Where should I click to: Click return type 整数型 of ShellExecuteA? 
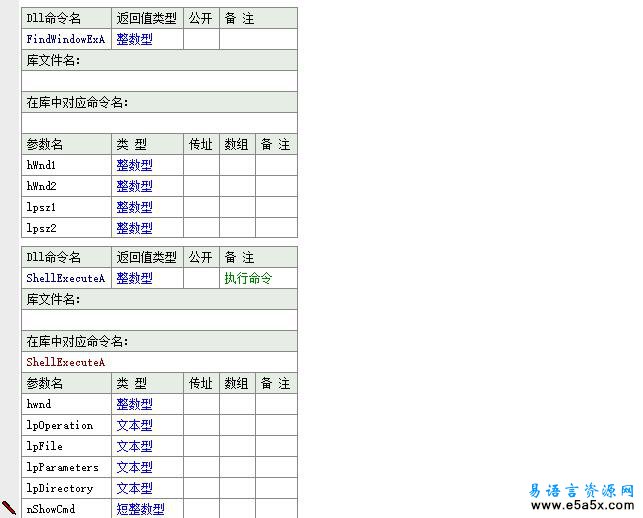134,278
